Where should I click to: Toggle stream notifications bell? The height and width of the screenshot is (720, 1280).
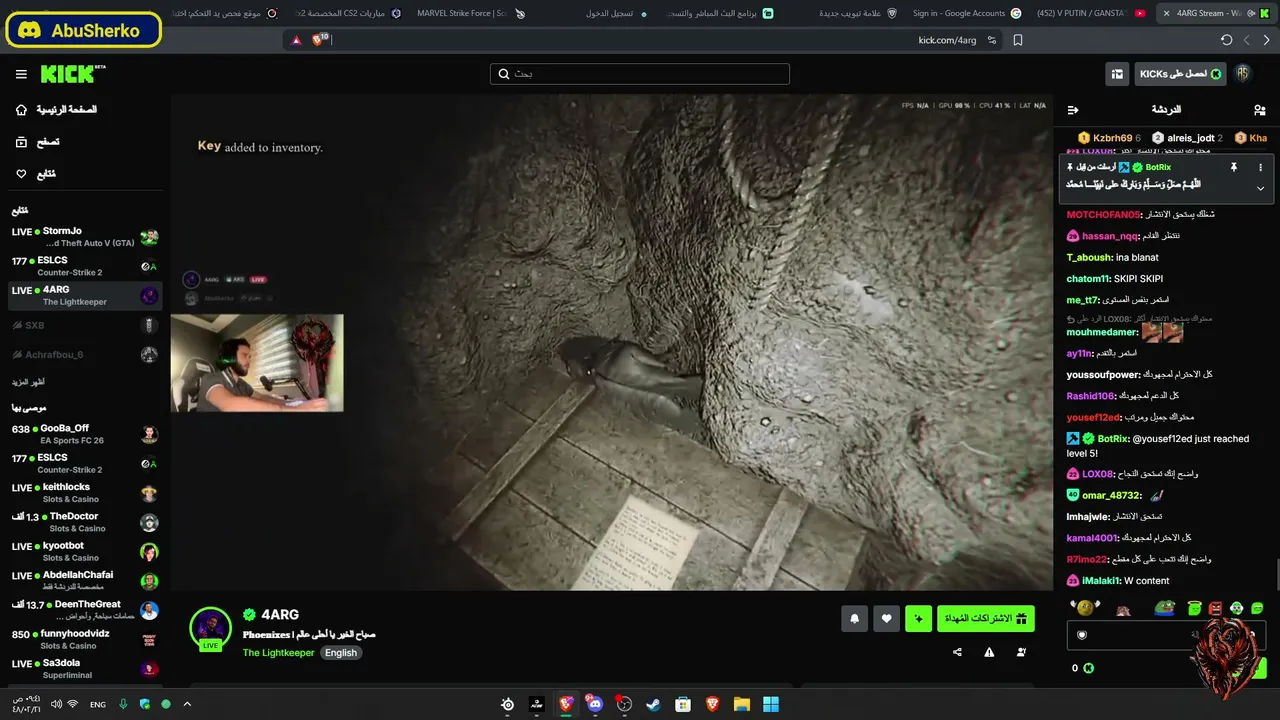[x=854, y=619]
